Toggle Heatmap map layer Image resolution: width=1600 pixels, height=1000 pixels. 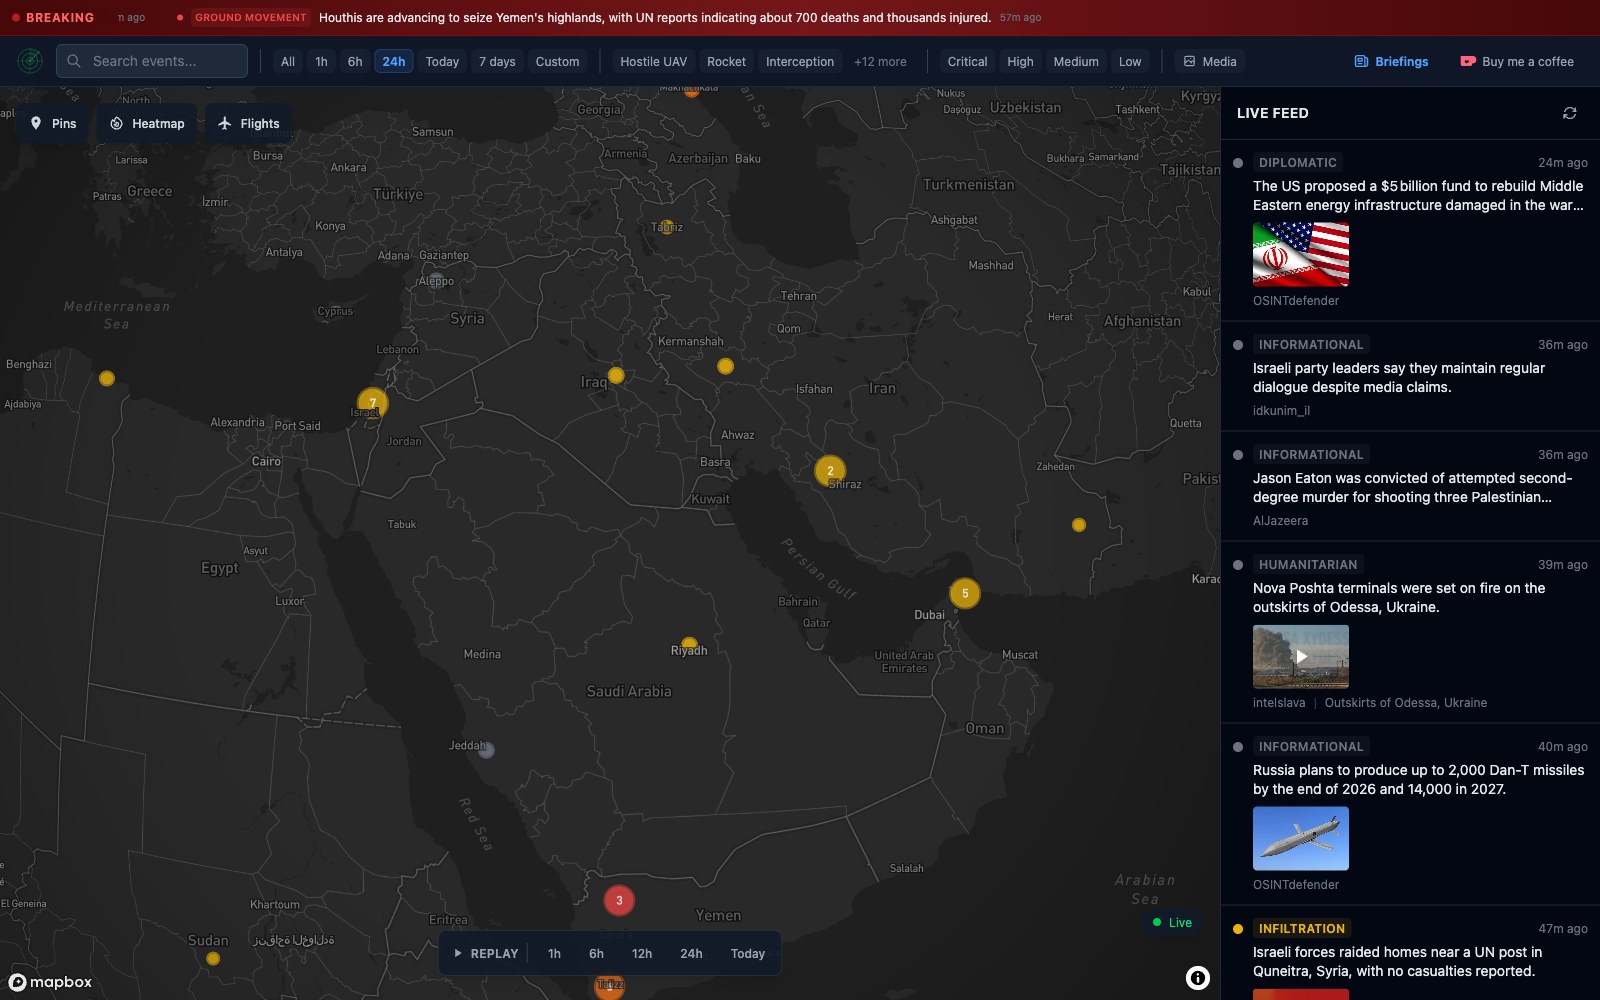click(147, 124)
